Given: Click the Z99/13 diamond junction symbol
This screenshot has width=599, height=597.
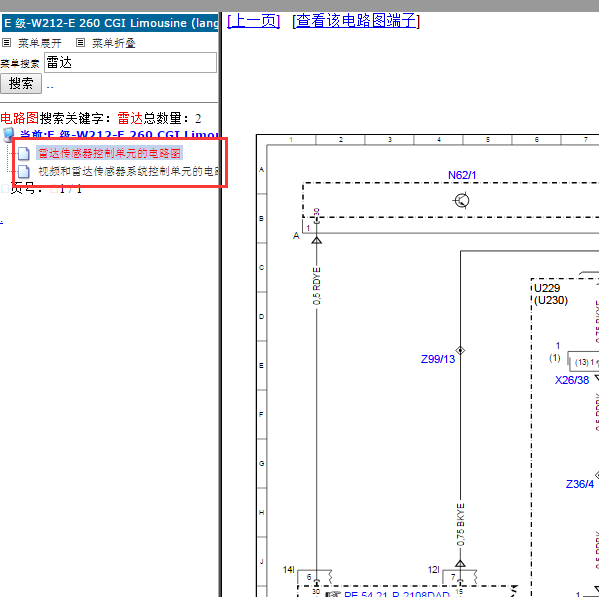Looking at the screenshot, I should [x=460, y=350].
